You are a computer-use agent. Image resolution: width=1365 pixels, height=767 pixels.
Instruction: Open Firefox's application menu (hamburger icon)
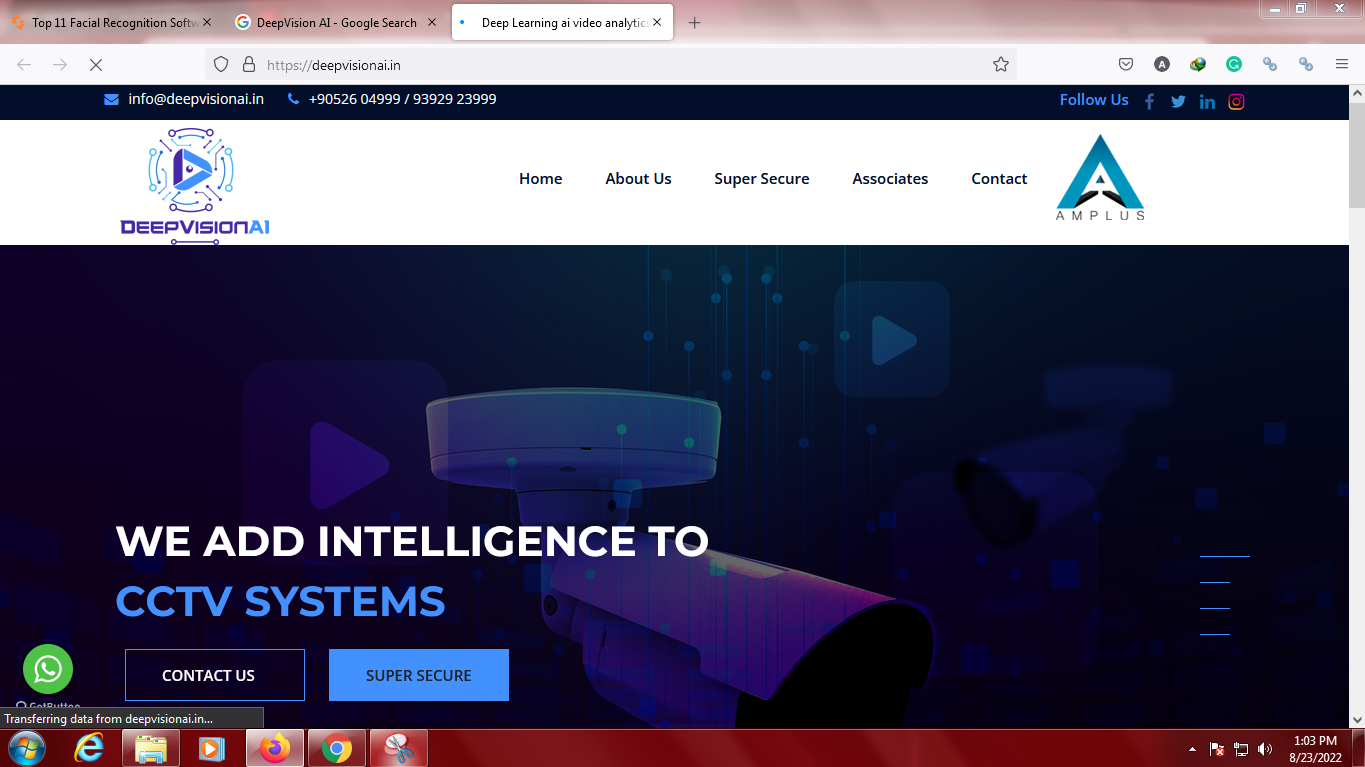point(1342,64)
